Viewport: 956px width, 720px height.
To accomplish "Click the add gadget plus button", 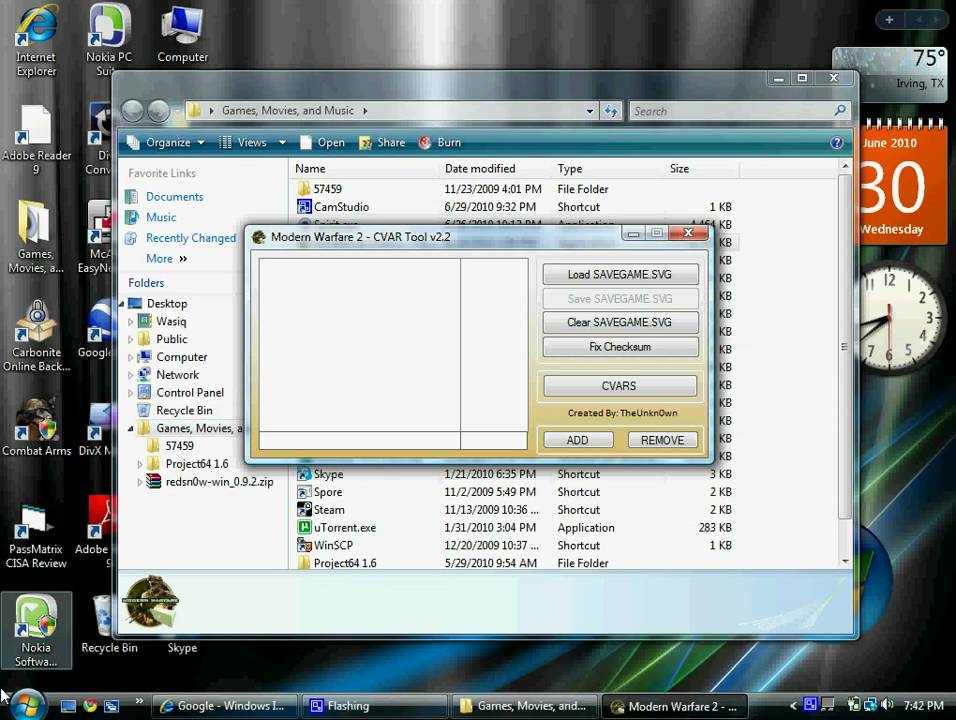I will [x=889, y=20].
